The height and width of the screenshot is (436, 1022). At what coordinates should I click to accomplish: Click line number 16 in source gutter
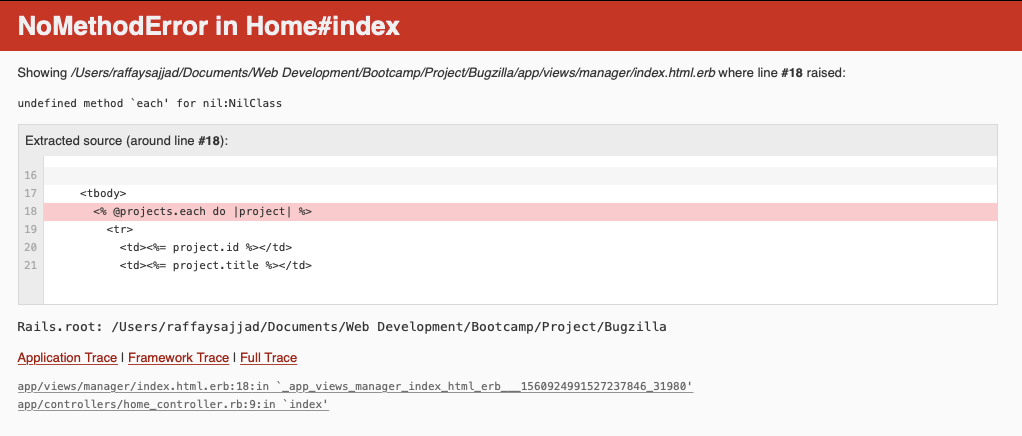(31, 175)
